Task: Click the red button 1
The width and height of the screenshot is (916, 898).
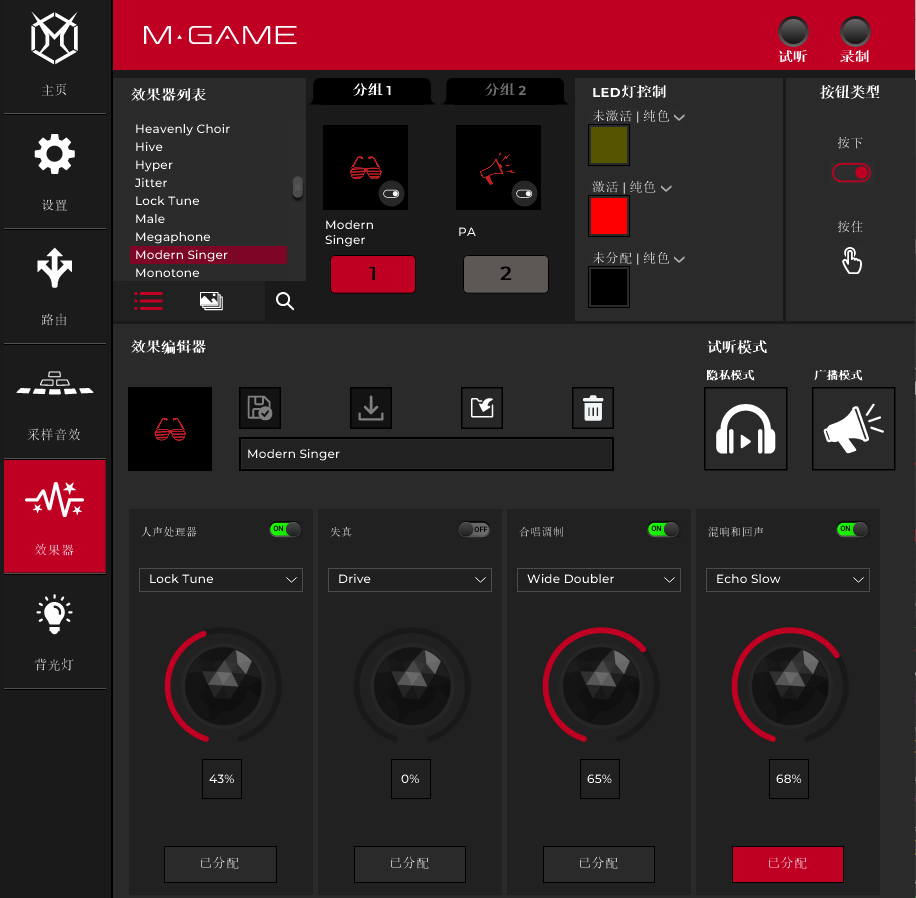Action: [x=373, y=274]
